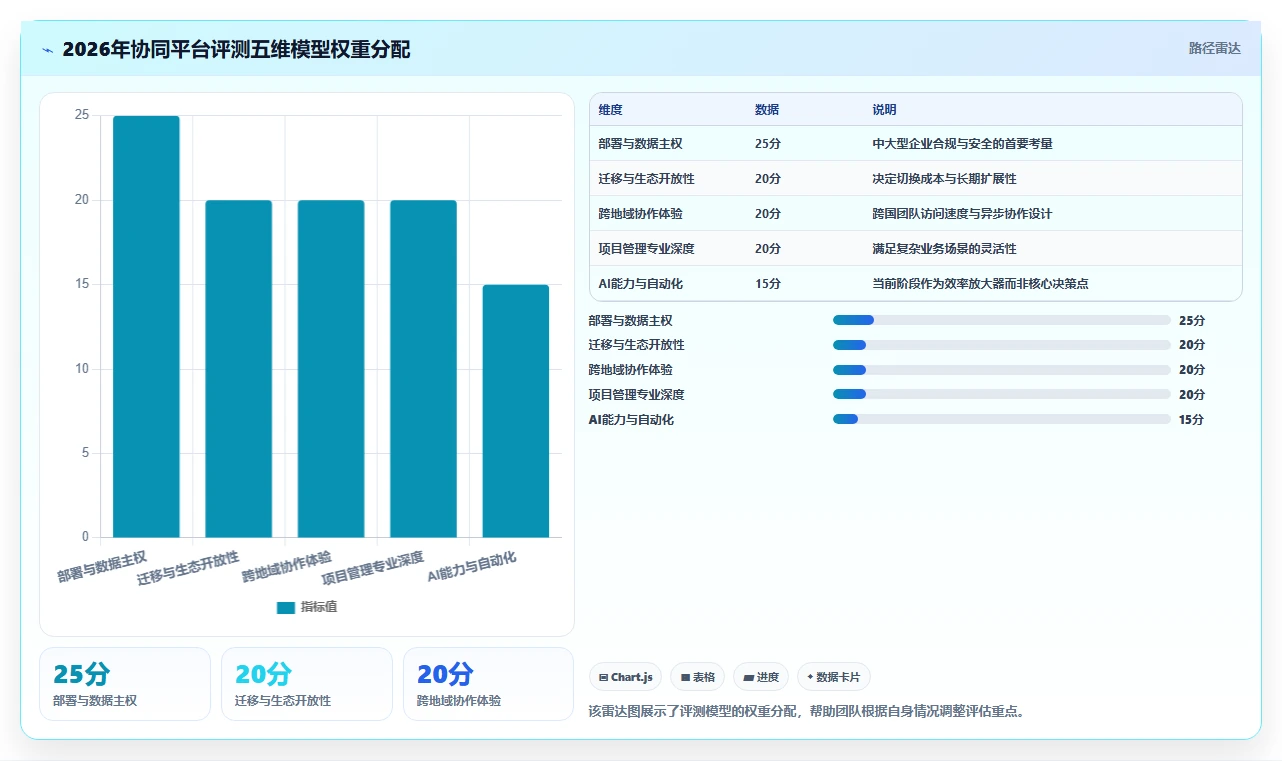The width and height of the screenshot is (1282, 761).
Task: Click the 2026年协同平台评测五维模型权重分配 title
Action: pos(236,50)
